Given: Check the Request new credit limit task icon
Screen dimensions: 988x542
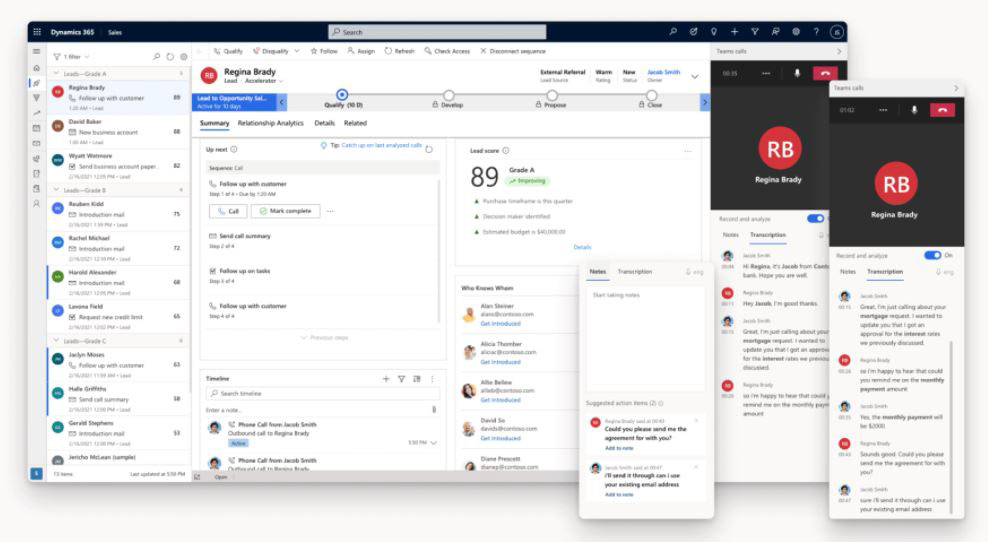Looking at the screenshot, I should [x=72, y=317].
